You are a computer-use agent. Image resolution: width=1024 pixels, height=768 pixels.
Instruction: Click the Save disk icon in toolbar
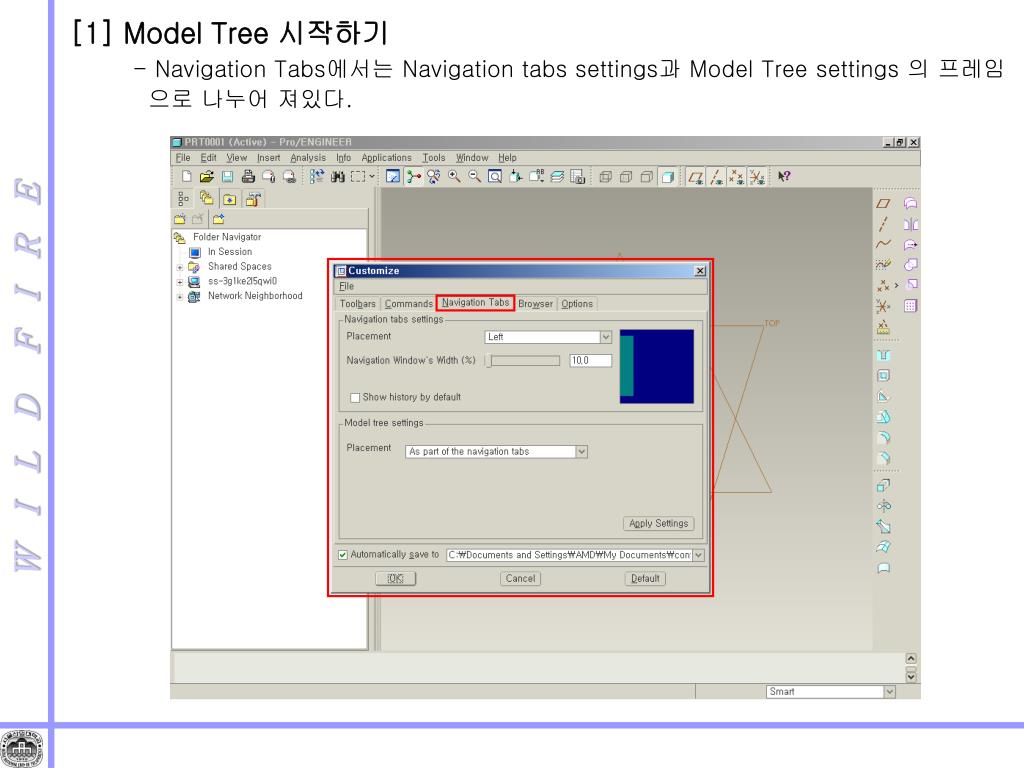click(x=228, y=177)
